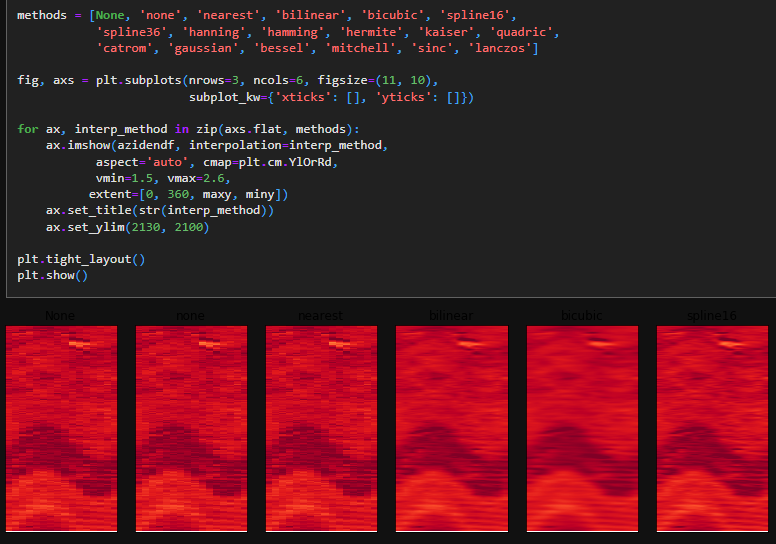Select the 'bilinear' interpolation subplot image
The width and height of the screenshot is (776, 544).
point(452,429)
